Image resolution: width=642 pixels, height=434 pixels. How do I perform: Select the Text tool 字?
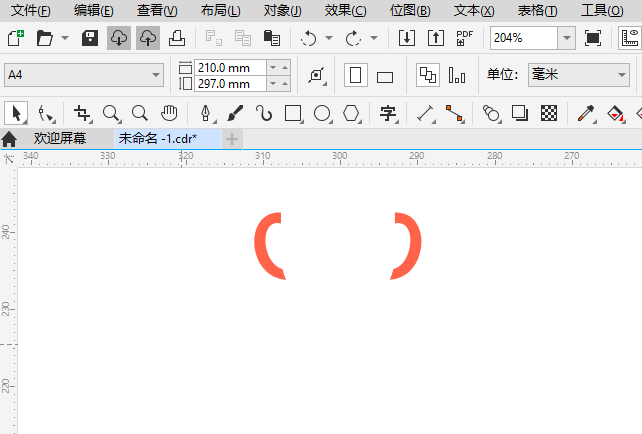coord(389,113)
